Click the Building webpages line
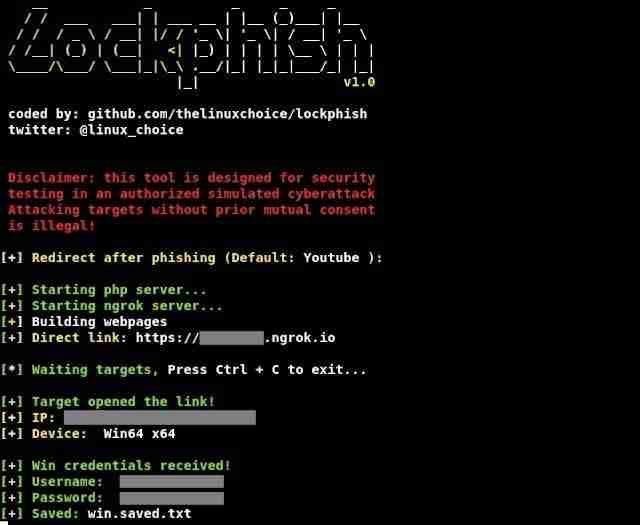640x525 pixels. click(84, 322)
